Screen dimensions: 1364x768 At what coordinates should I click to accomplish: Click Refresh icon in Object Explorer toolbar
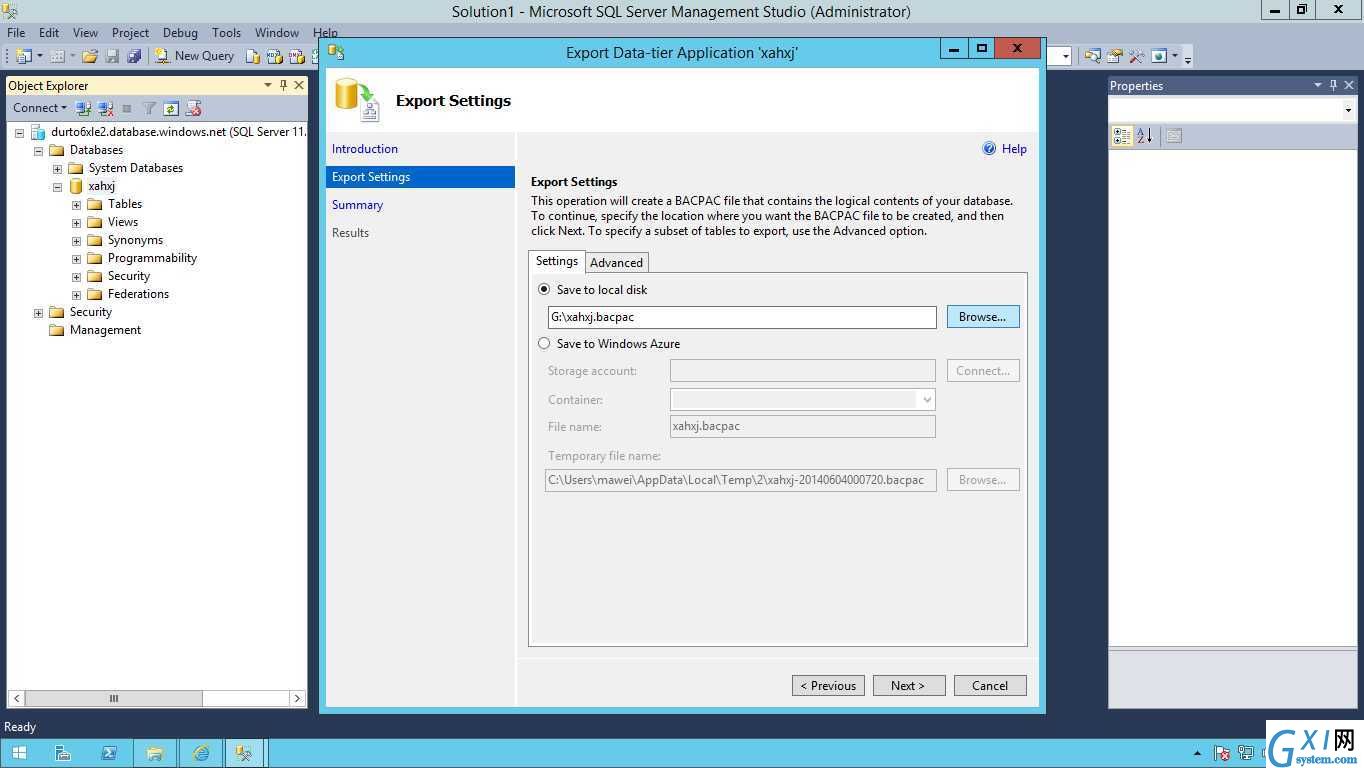coord(171,108)
